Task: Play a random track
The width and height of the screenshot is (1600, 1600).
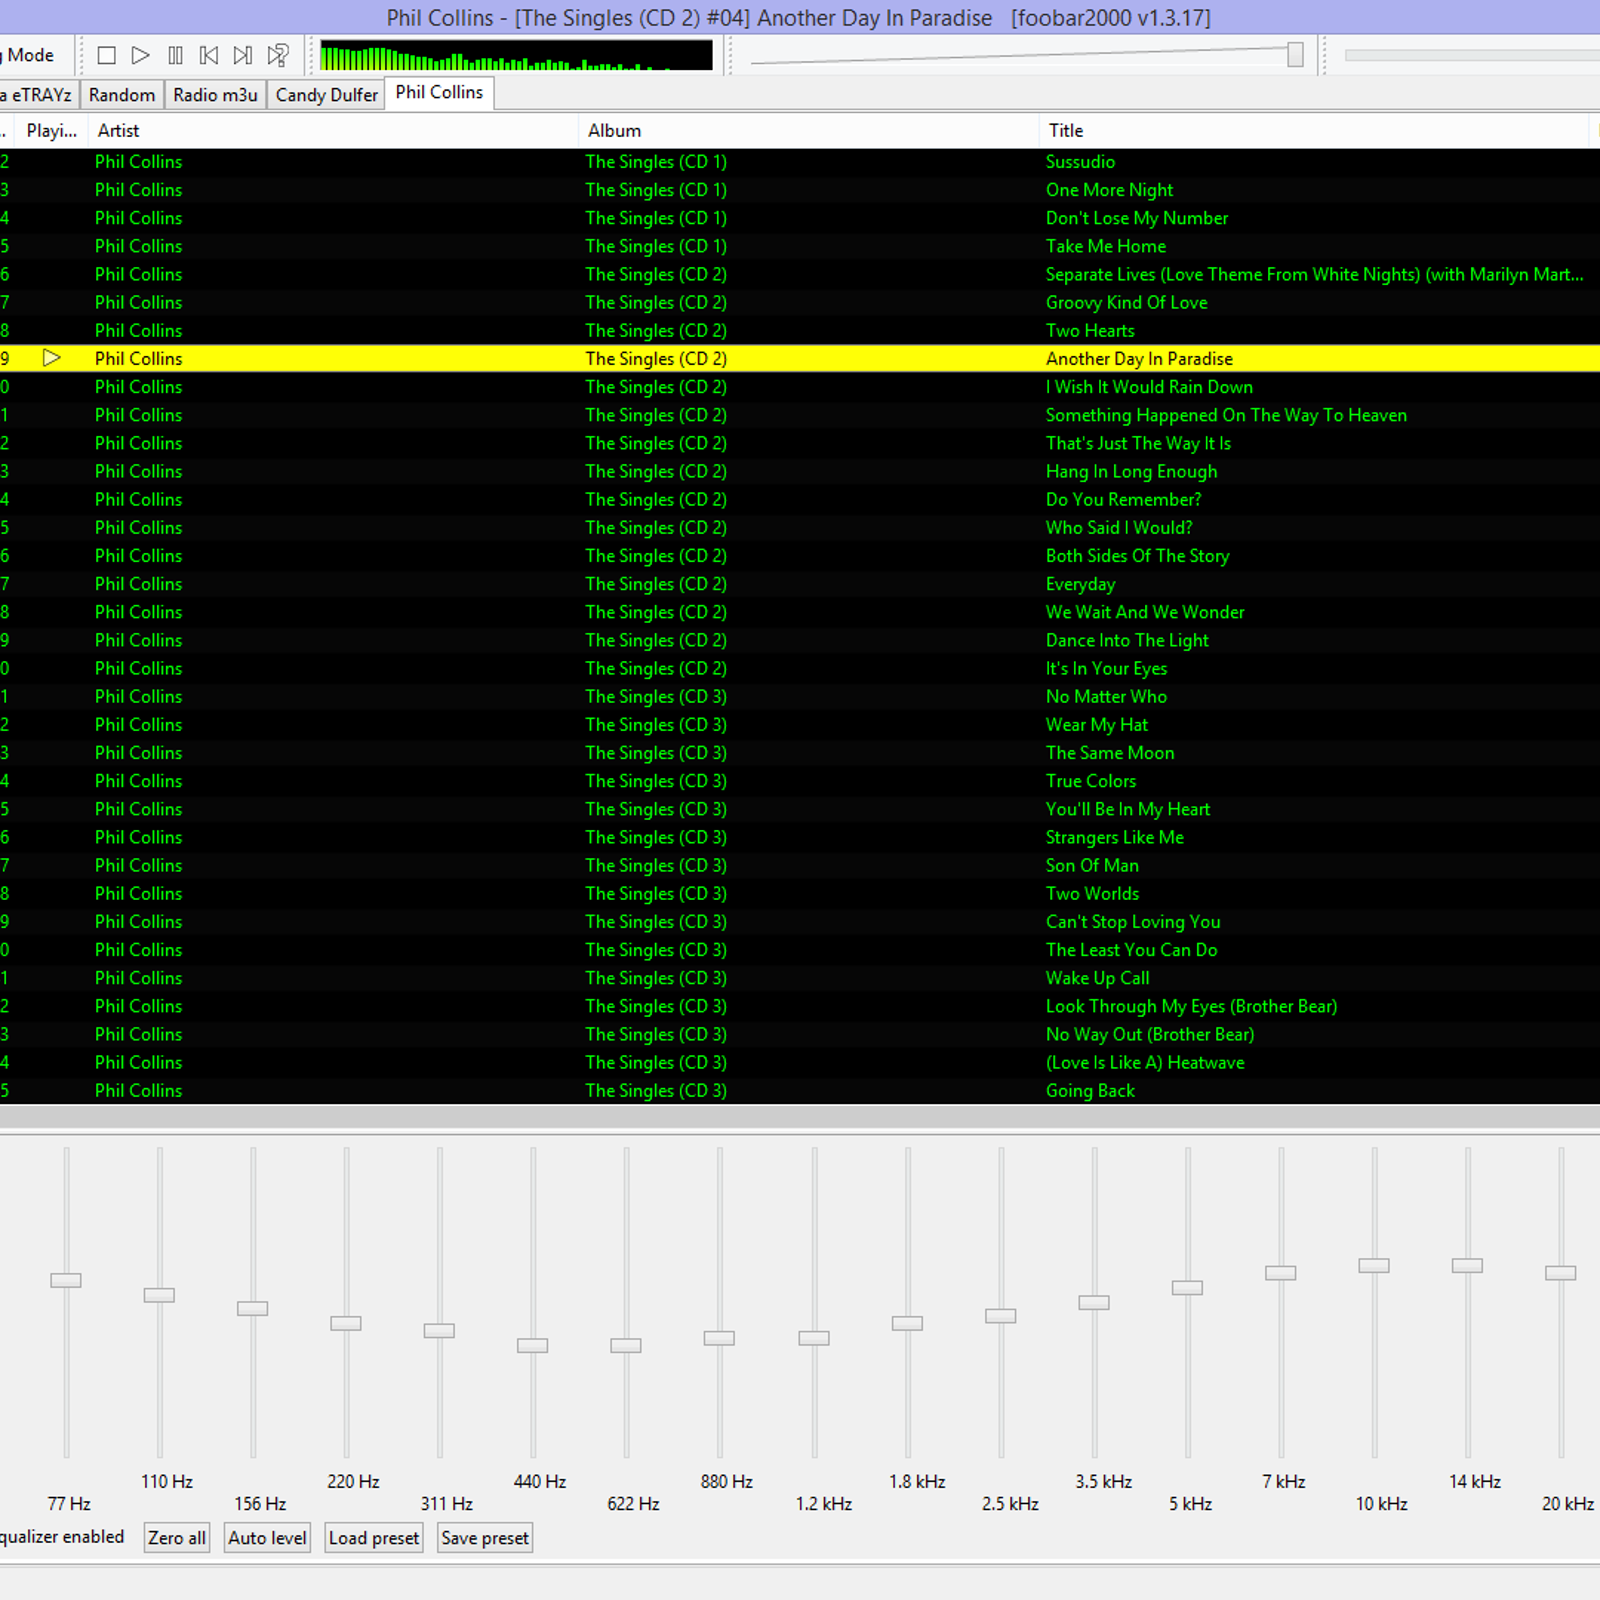Action: click(x=278, y=55)
